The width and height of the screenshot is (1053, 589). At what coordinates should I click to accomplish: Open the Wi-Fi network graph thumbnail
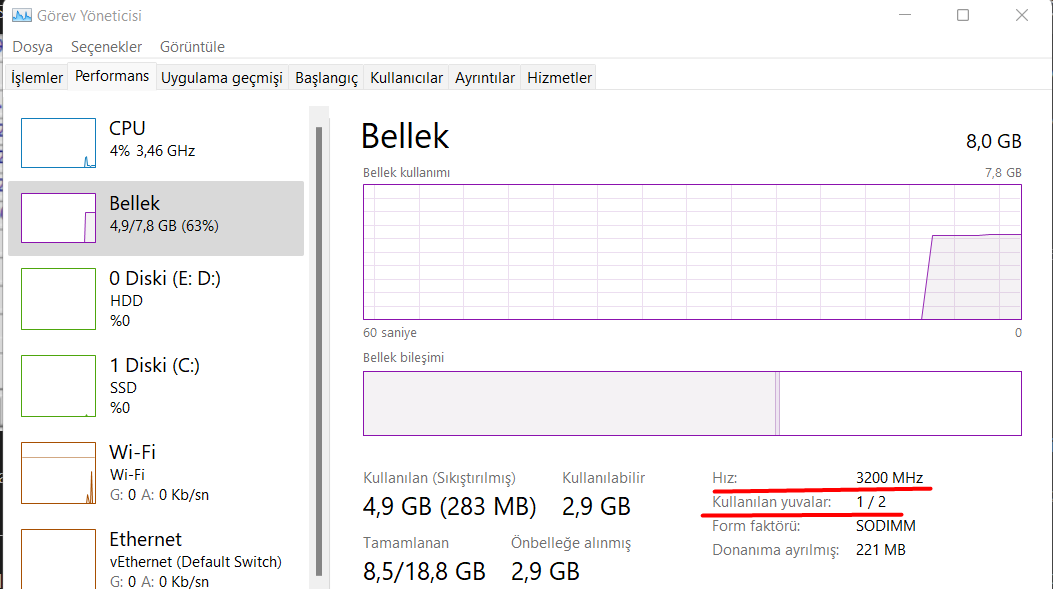(58, 472)
